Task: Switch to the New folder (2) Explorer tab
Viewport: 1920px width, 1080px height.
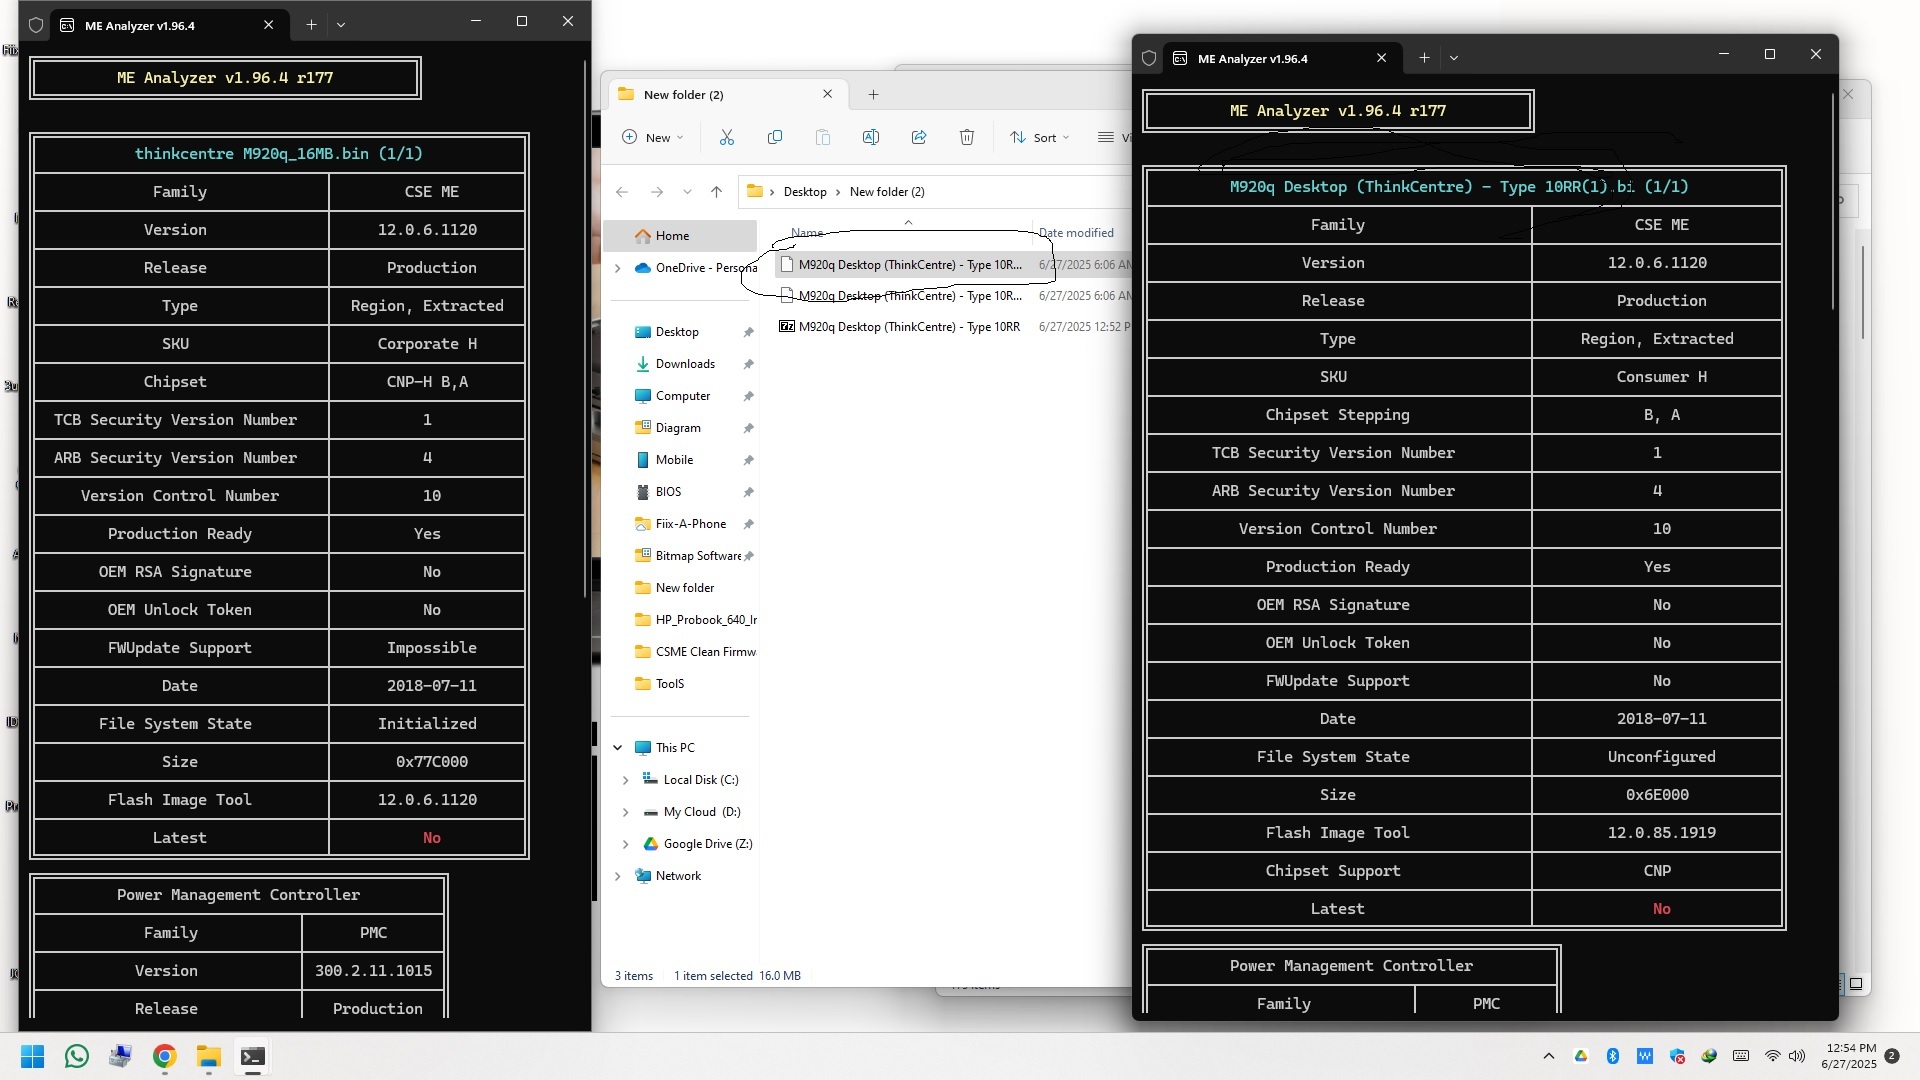Action: coord(684,95)
